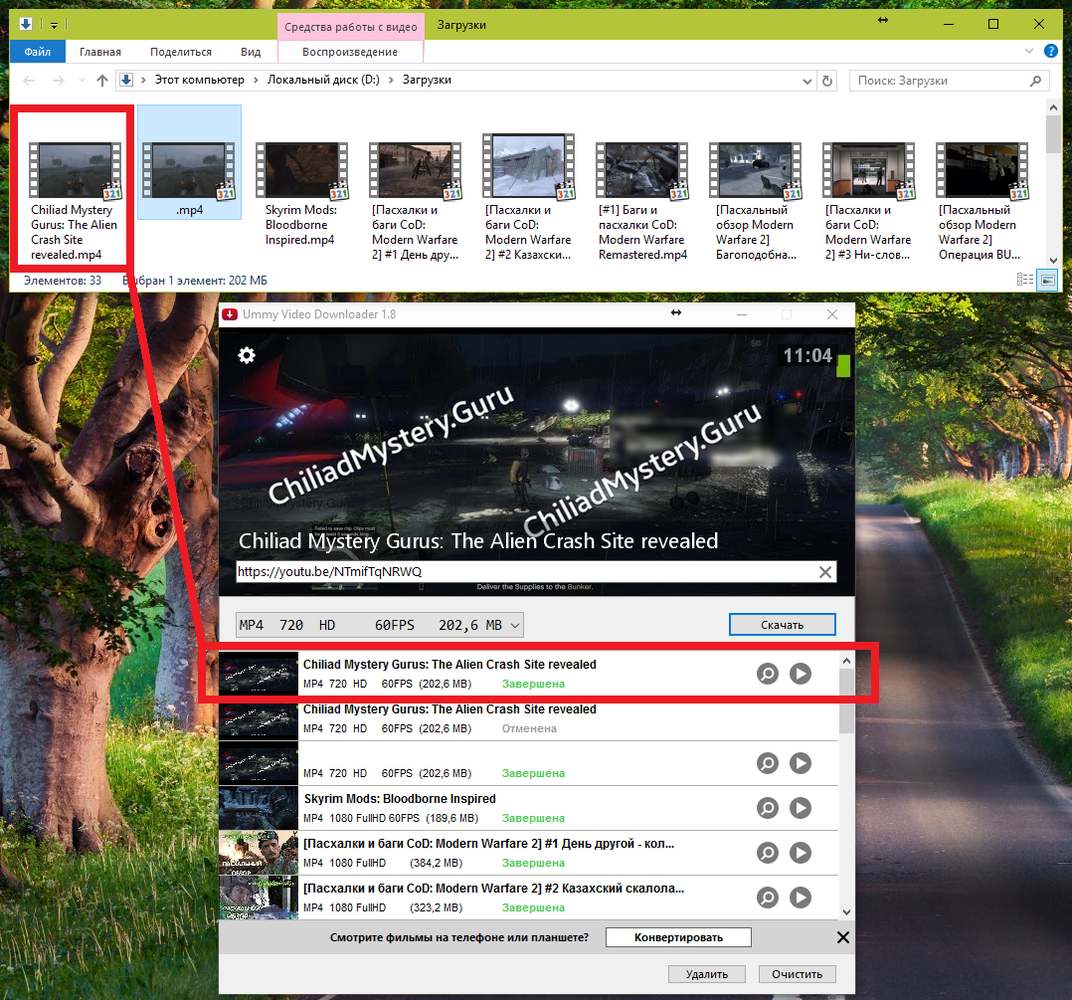Select 'Операция BU...' video file
This screenshot has height=1000, width=1072.
coord(982,202)
